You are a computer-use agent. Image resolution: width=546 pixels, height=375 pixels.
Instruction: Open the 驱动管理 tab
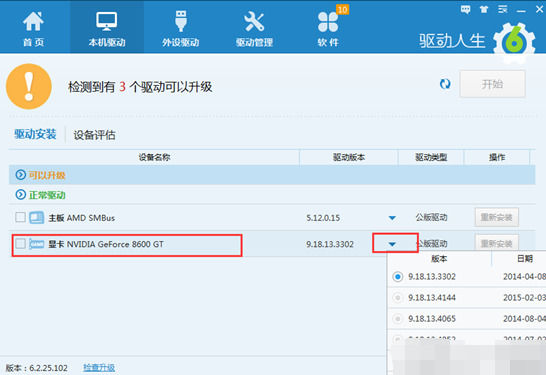tap(254, 28)
